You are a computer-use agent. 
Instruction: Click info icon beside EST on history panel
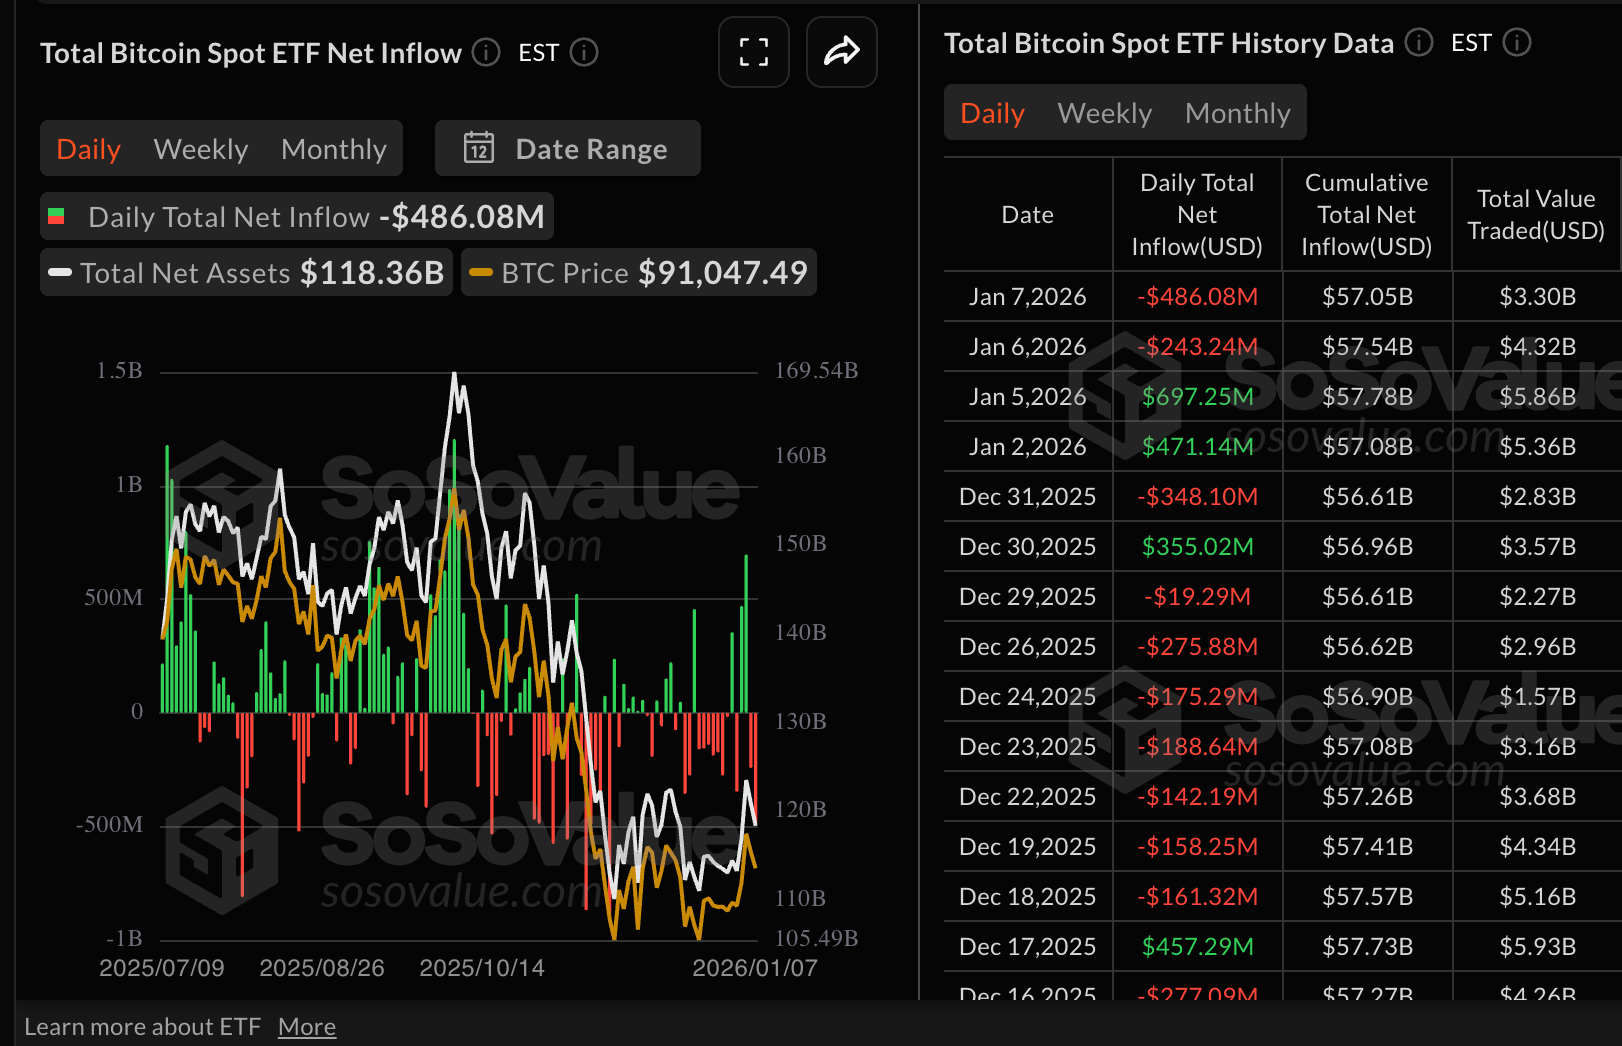1517,43
